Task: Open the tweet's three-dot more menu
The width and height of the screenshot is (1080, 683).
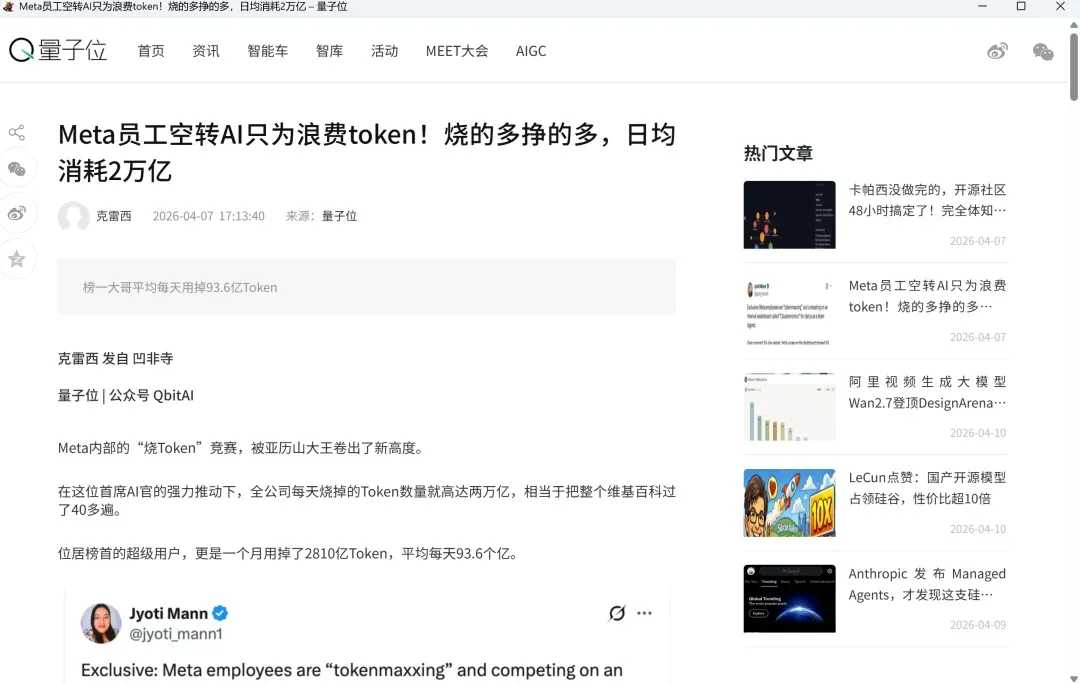Action: coord(644,613)
